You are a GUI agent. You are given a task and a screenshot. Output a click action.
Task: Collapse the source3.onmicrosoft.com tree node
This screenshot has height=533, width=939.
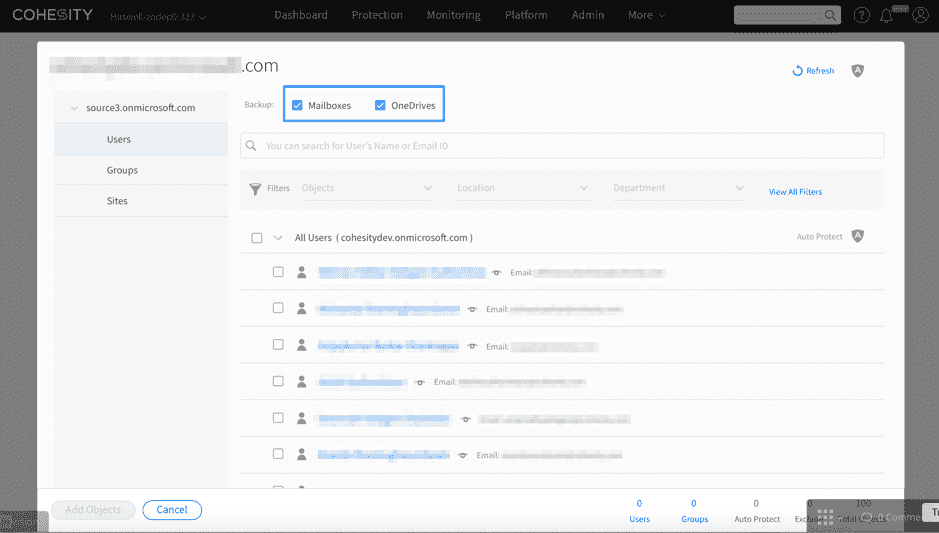[x=74, y=108]
